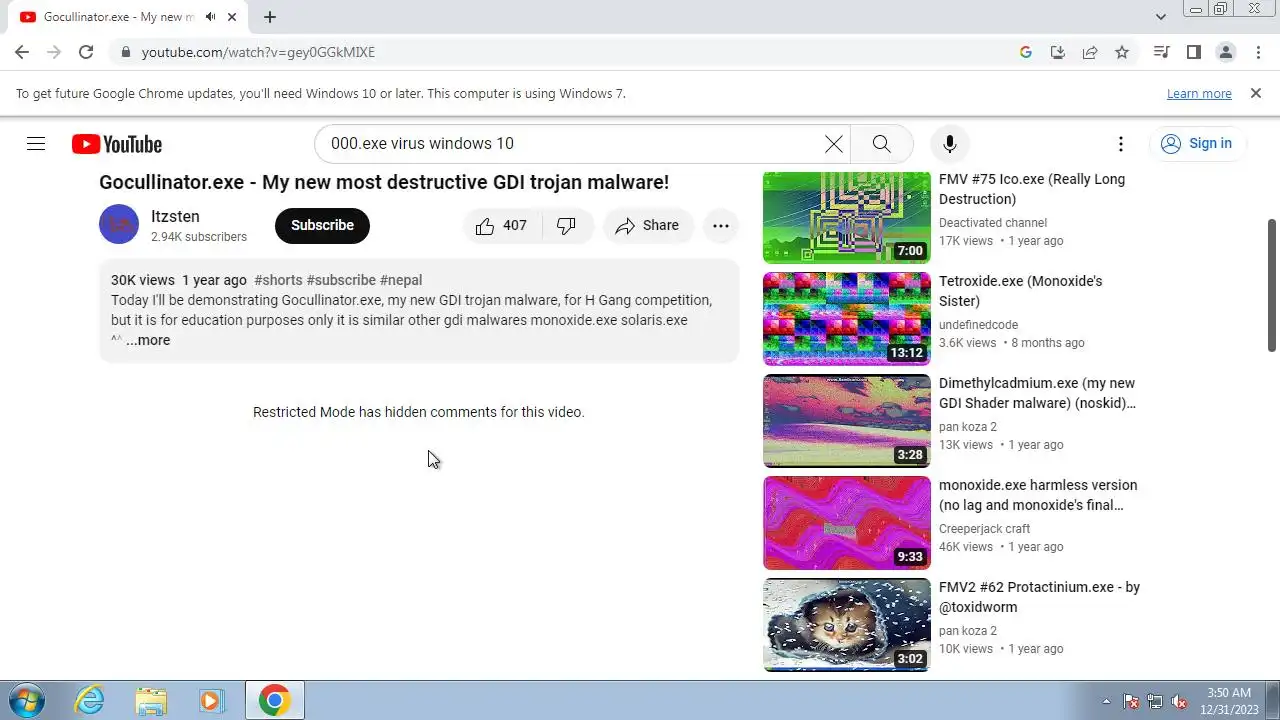Open Itzsten channel avatar
The height and width of the screenshot is (720, 1280).
tap(119, 225)
